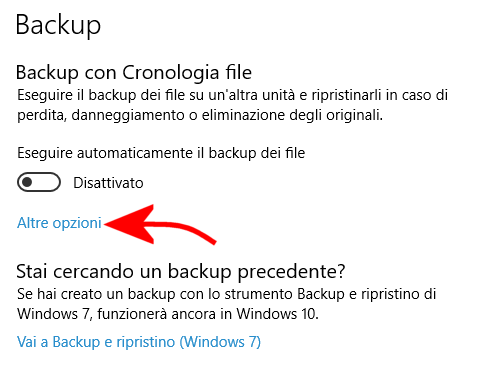Click the (Windows 7) part of bottom link
Image resolution: width=504 pixels, height=368 pixels.
(220, 342)
